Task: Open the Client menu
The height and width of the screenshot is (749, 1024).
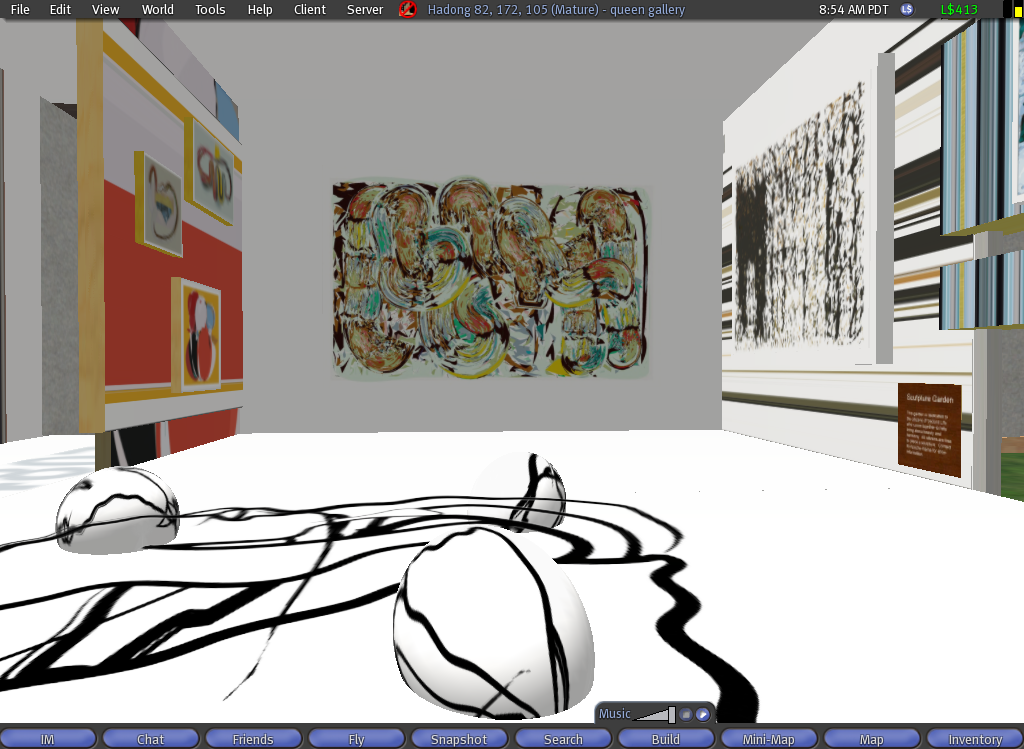Action: [310, 10]
